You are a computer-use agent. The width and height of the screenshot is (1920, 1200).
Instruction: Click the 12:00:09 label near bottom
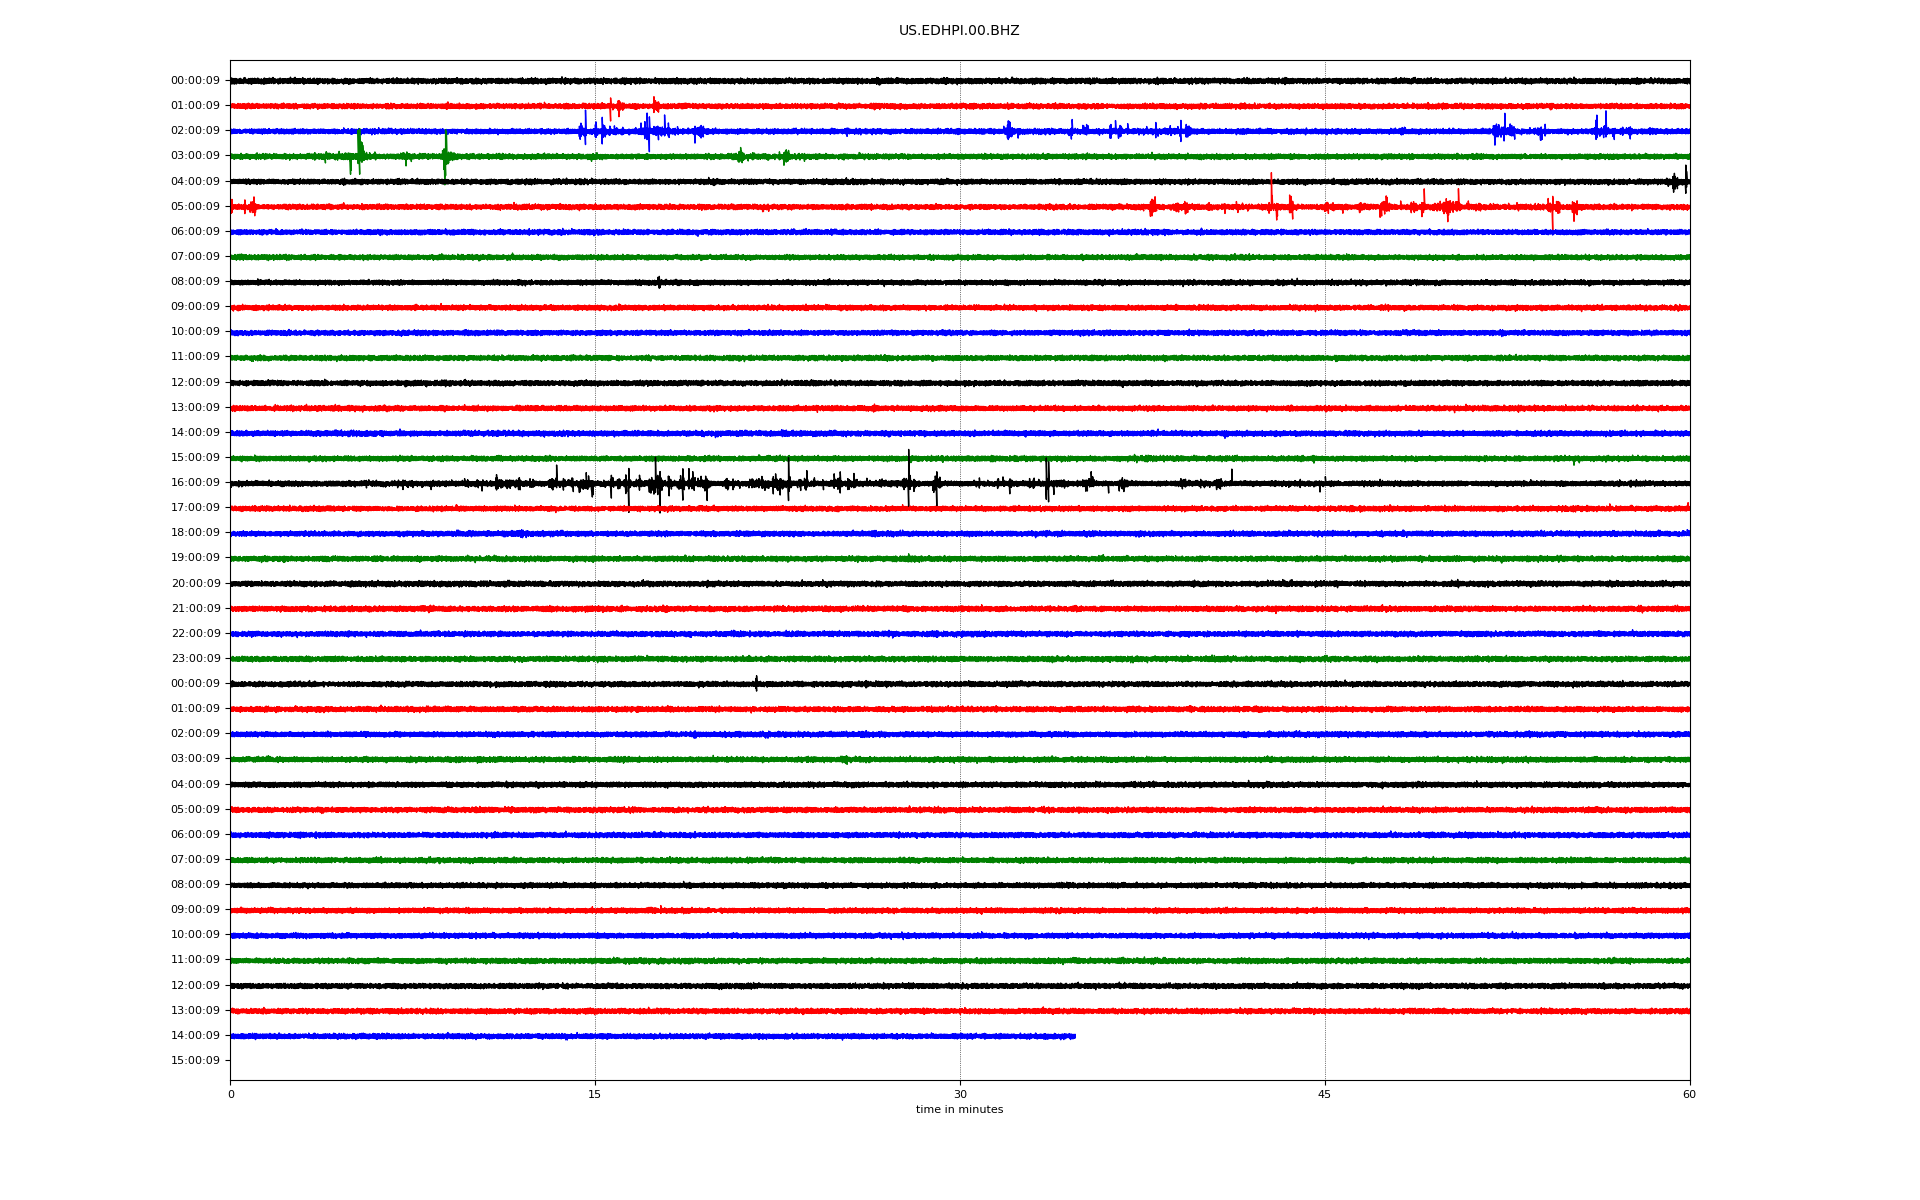pyautogui.click(x=195, y=986)
